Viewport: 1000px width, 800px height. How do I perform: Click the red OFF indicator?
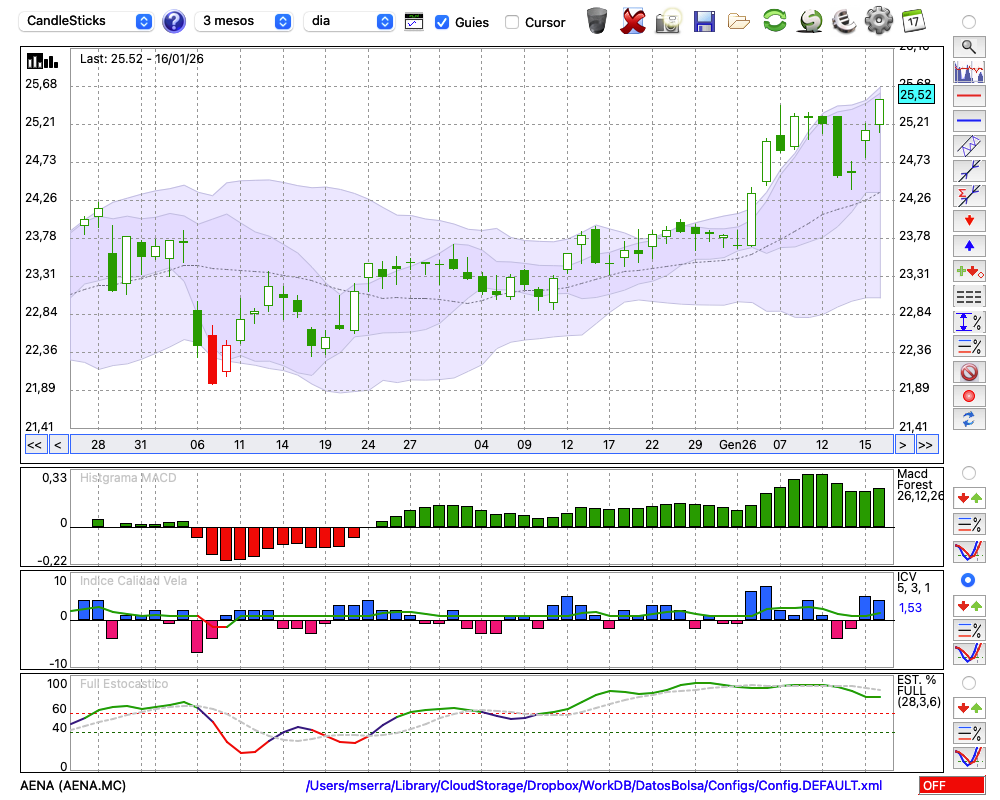(x=951, y=786)
